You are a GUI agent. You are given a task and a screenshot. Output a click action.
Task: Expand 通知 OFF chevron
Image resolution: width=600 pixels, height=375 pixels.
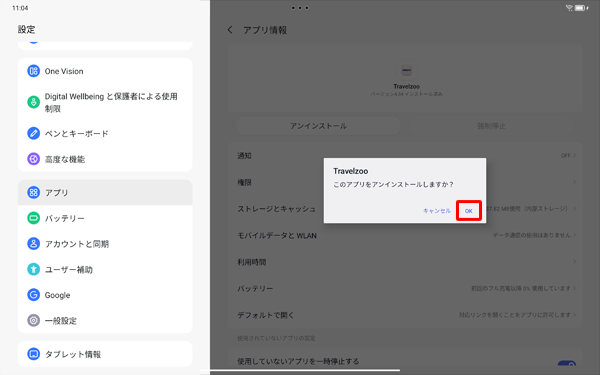[574, 155]
